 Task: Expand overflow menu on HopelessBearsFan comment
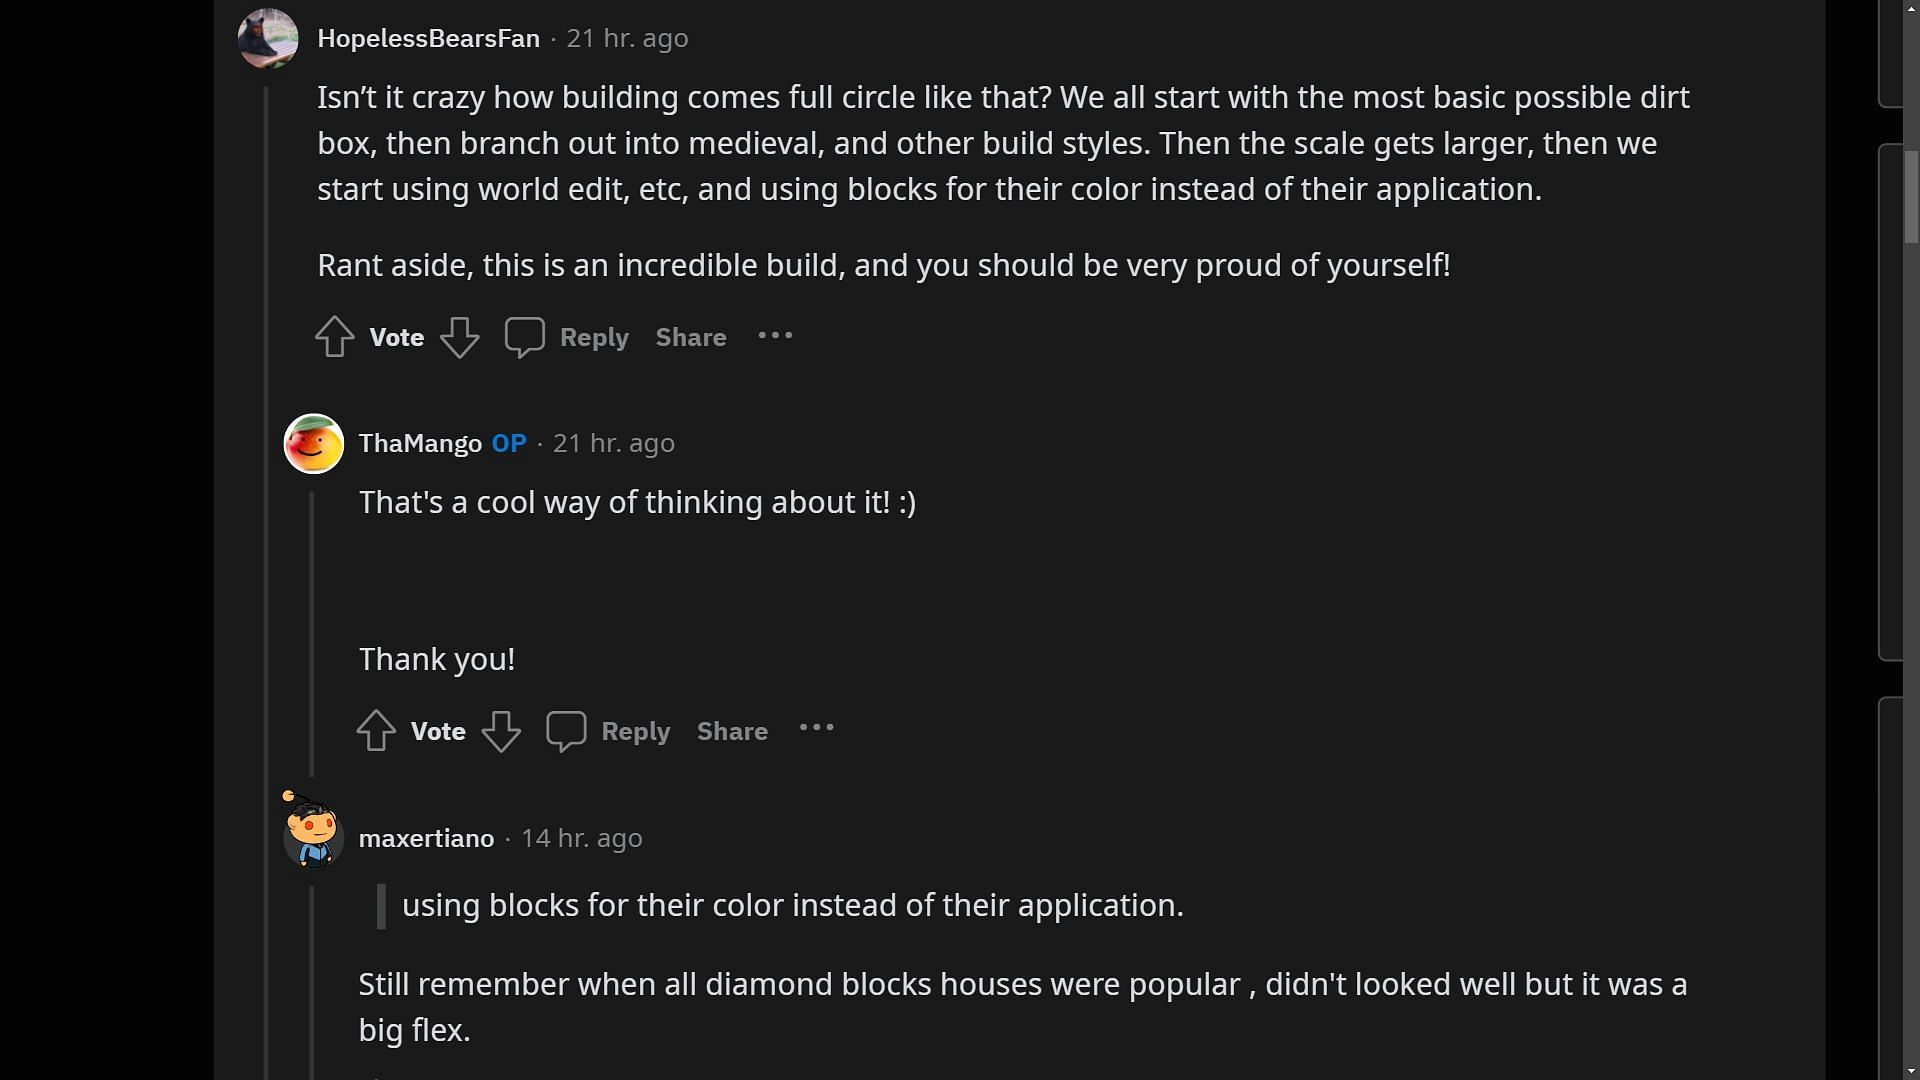774,334
